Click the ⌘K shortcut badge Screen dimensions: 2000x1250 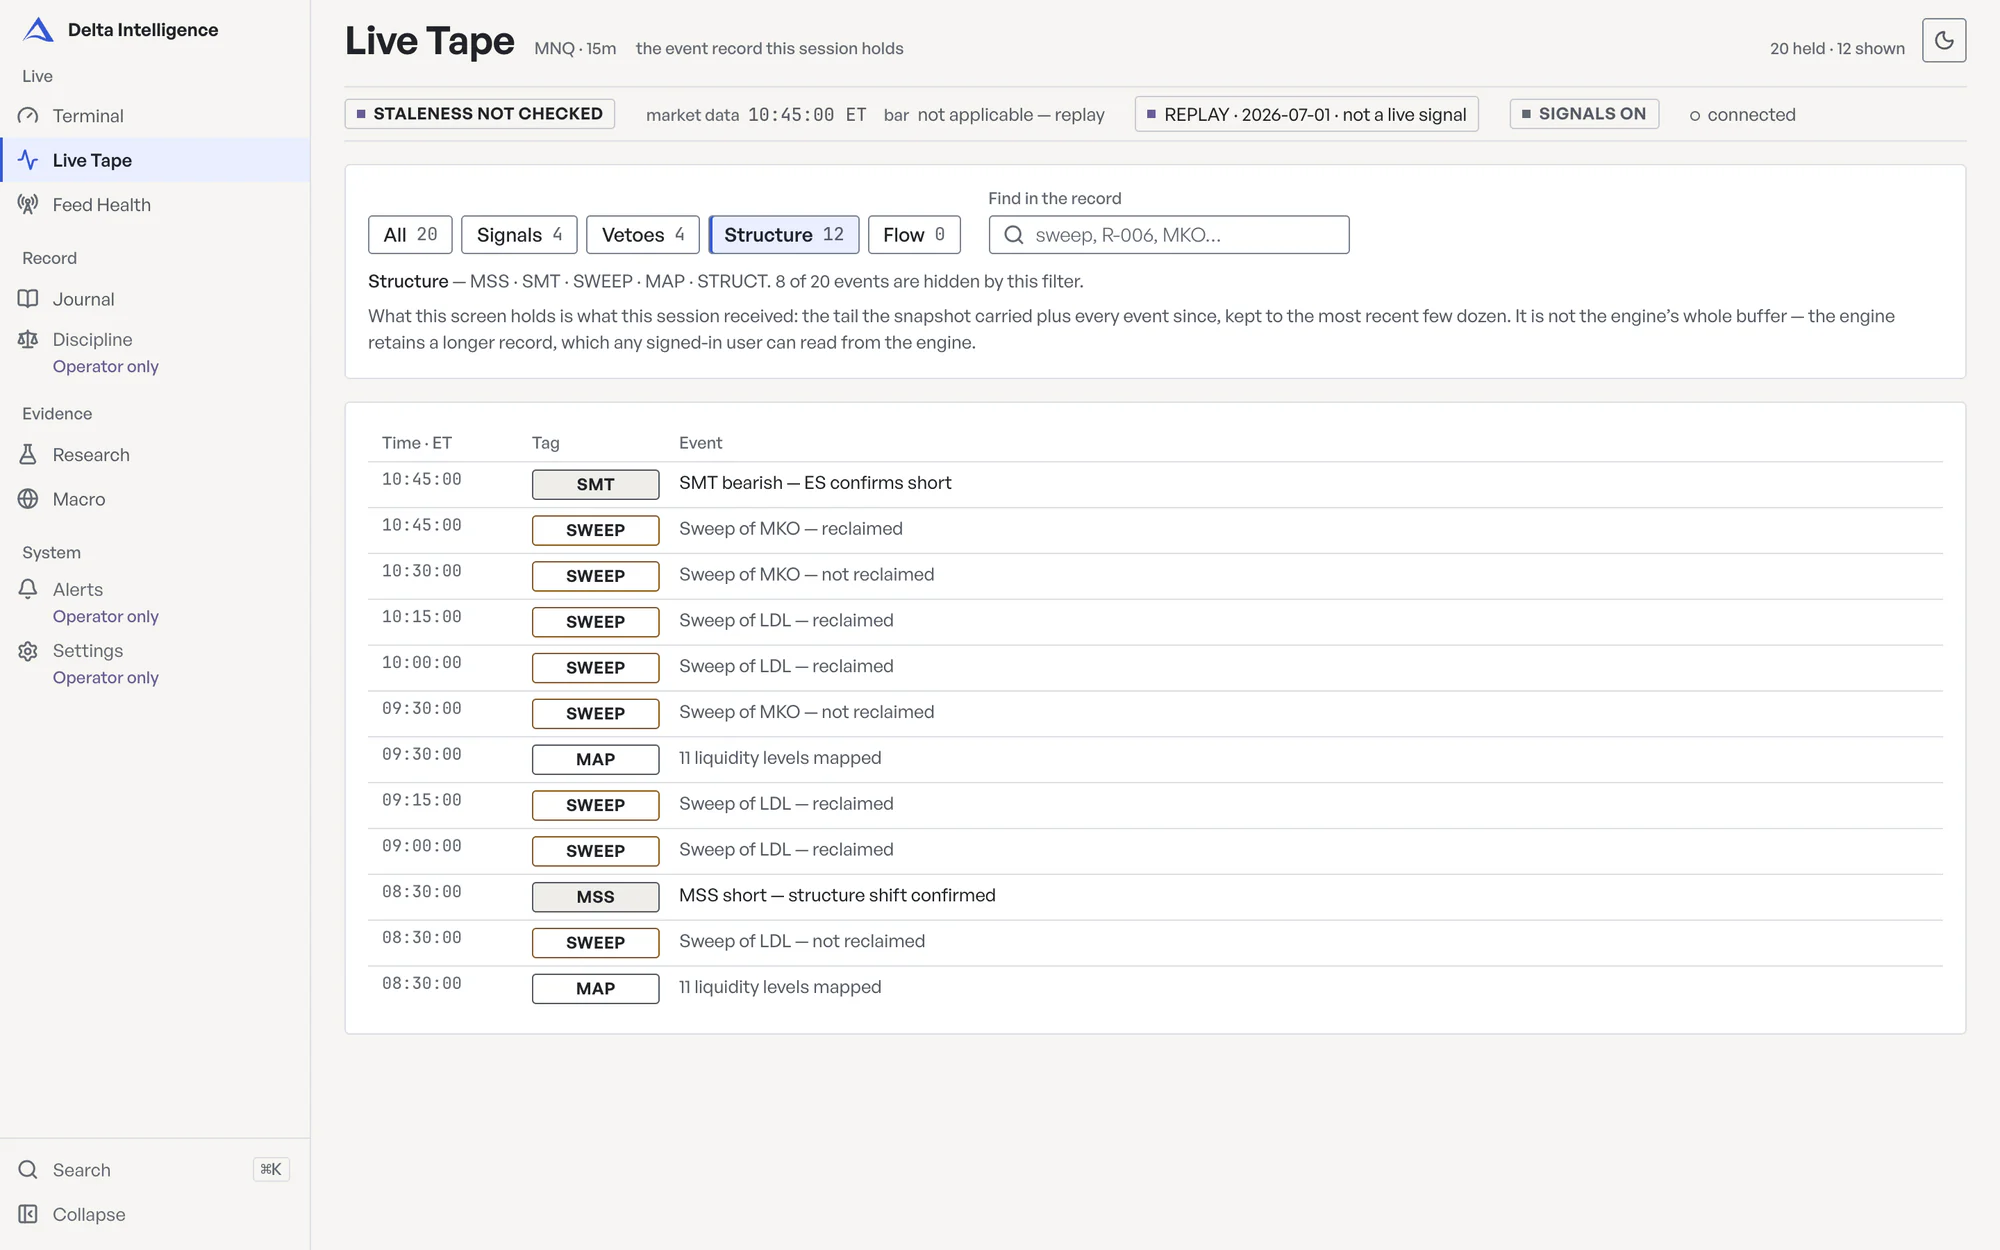pos(271,1170)
